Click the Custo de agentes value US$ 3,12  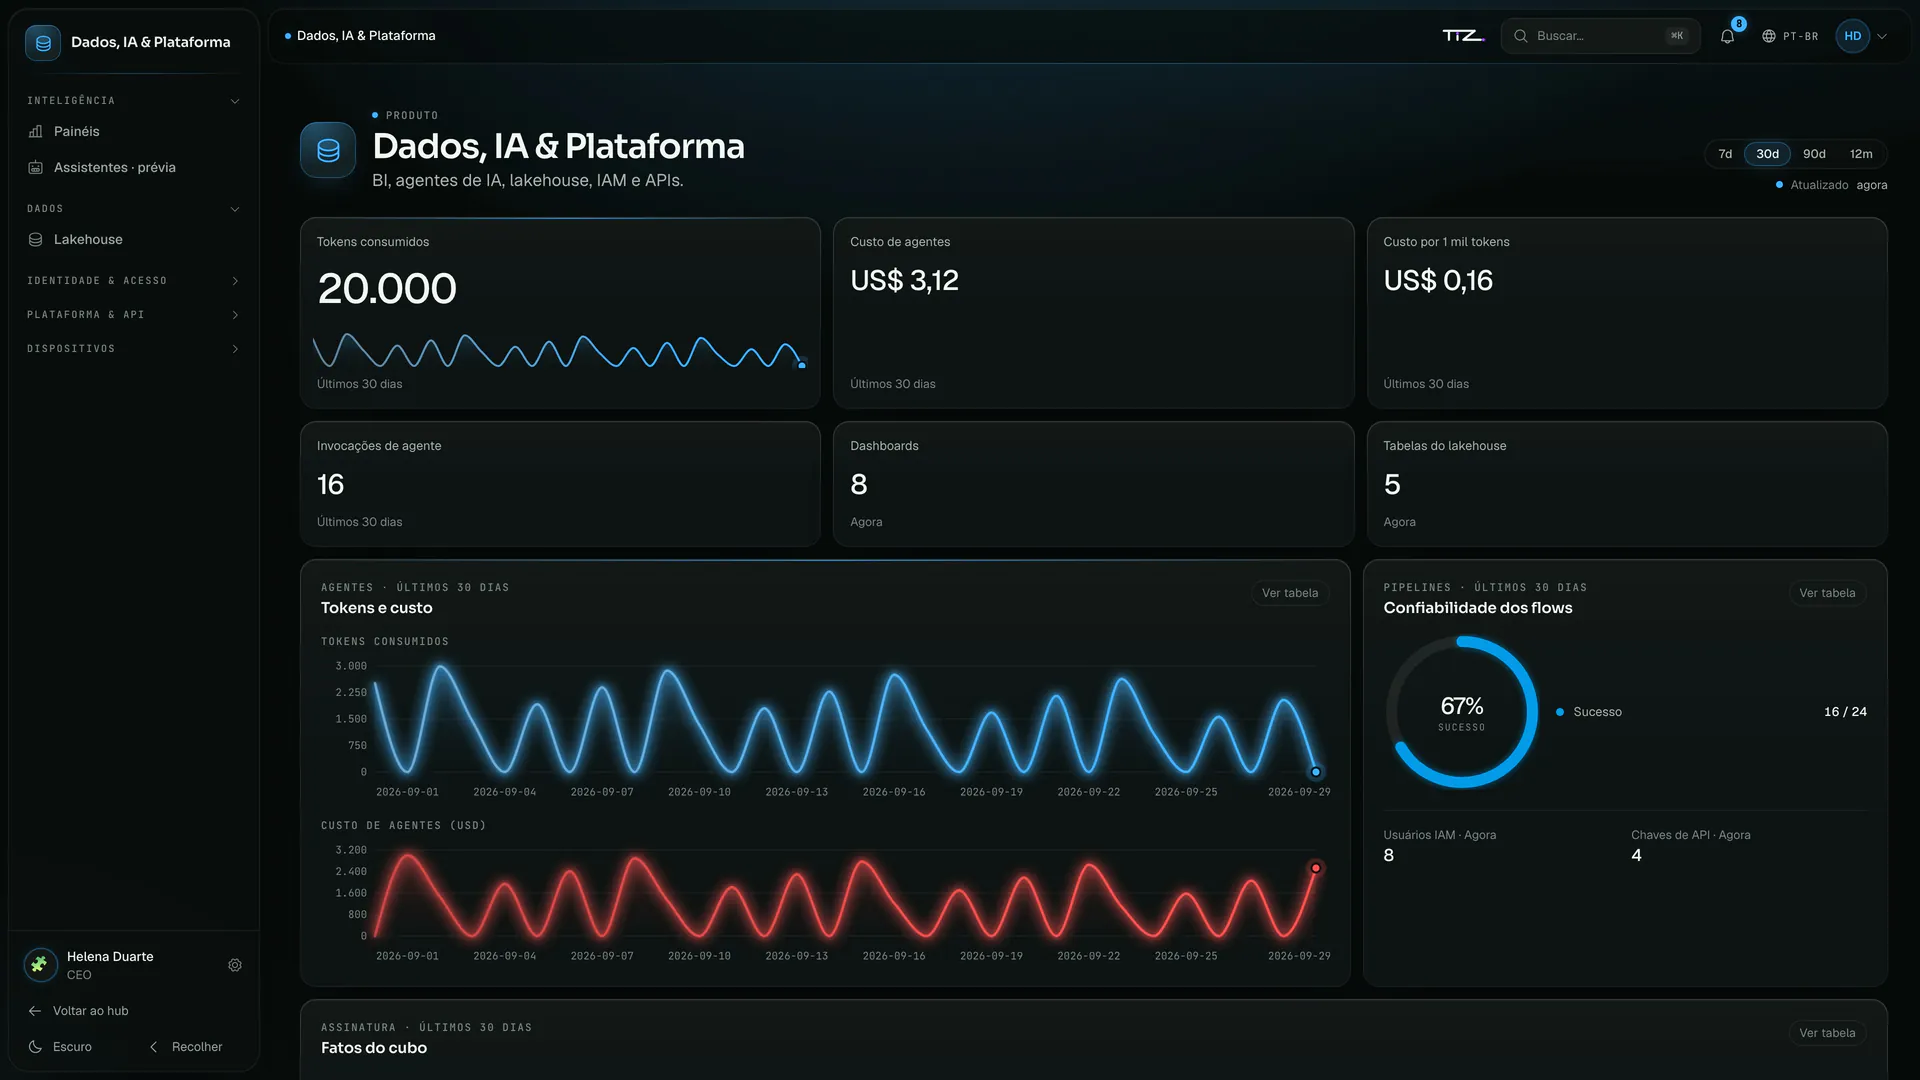coord(904,281)
